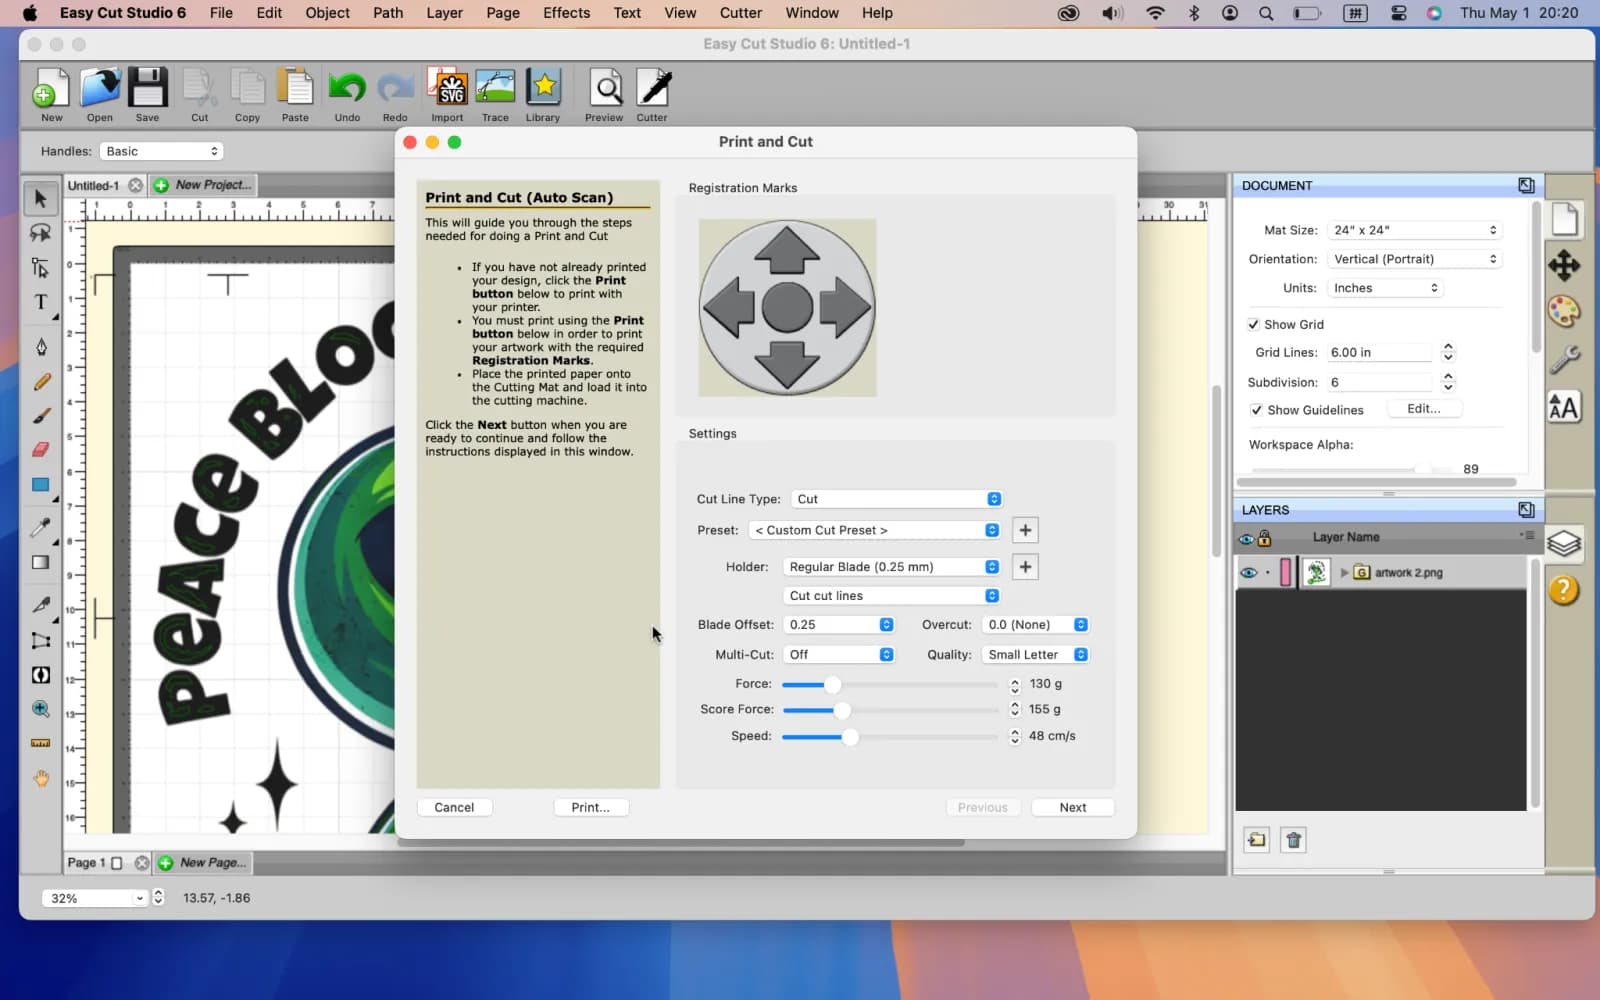The image size is (1600, 1000).
Task: Expand the artwork 2.png layer triangle
Action: click(x=1344, y=573)
